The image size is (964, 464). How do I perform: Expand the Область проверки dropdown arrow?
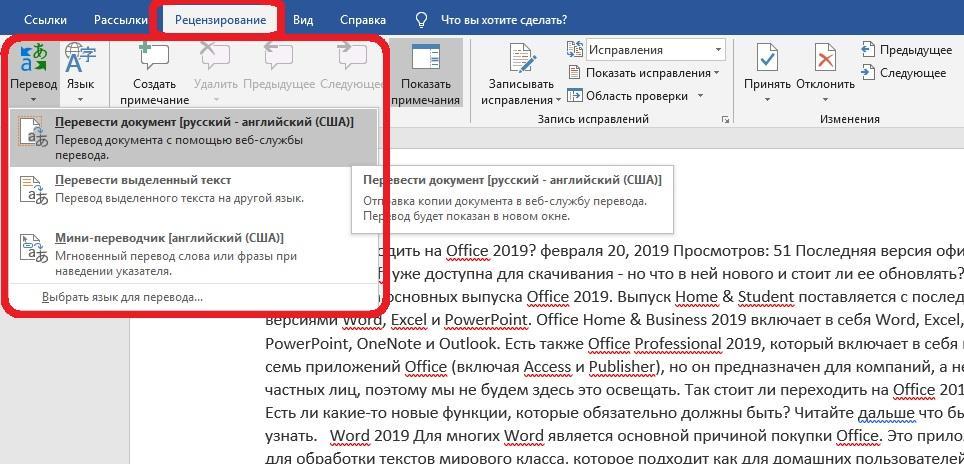[701, 96]
